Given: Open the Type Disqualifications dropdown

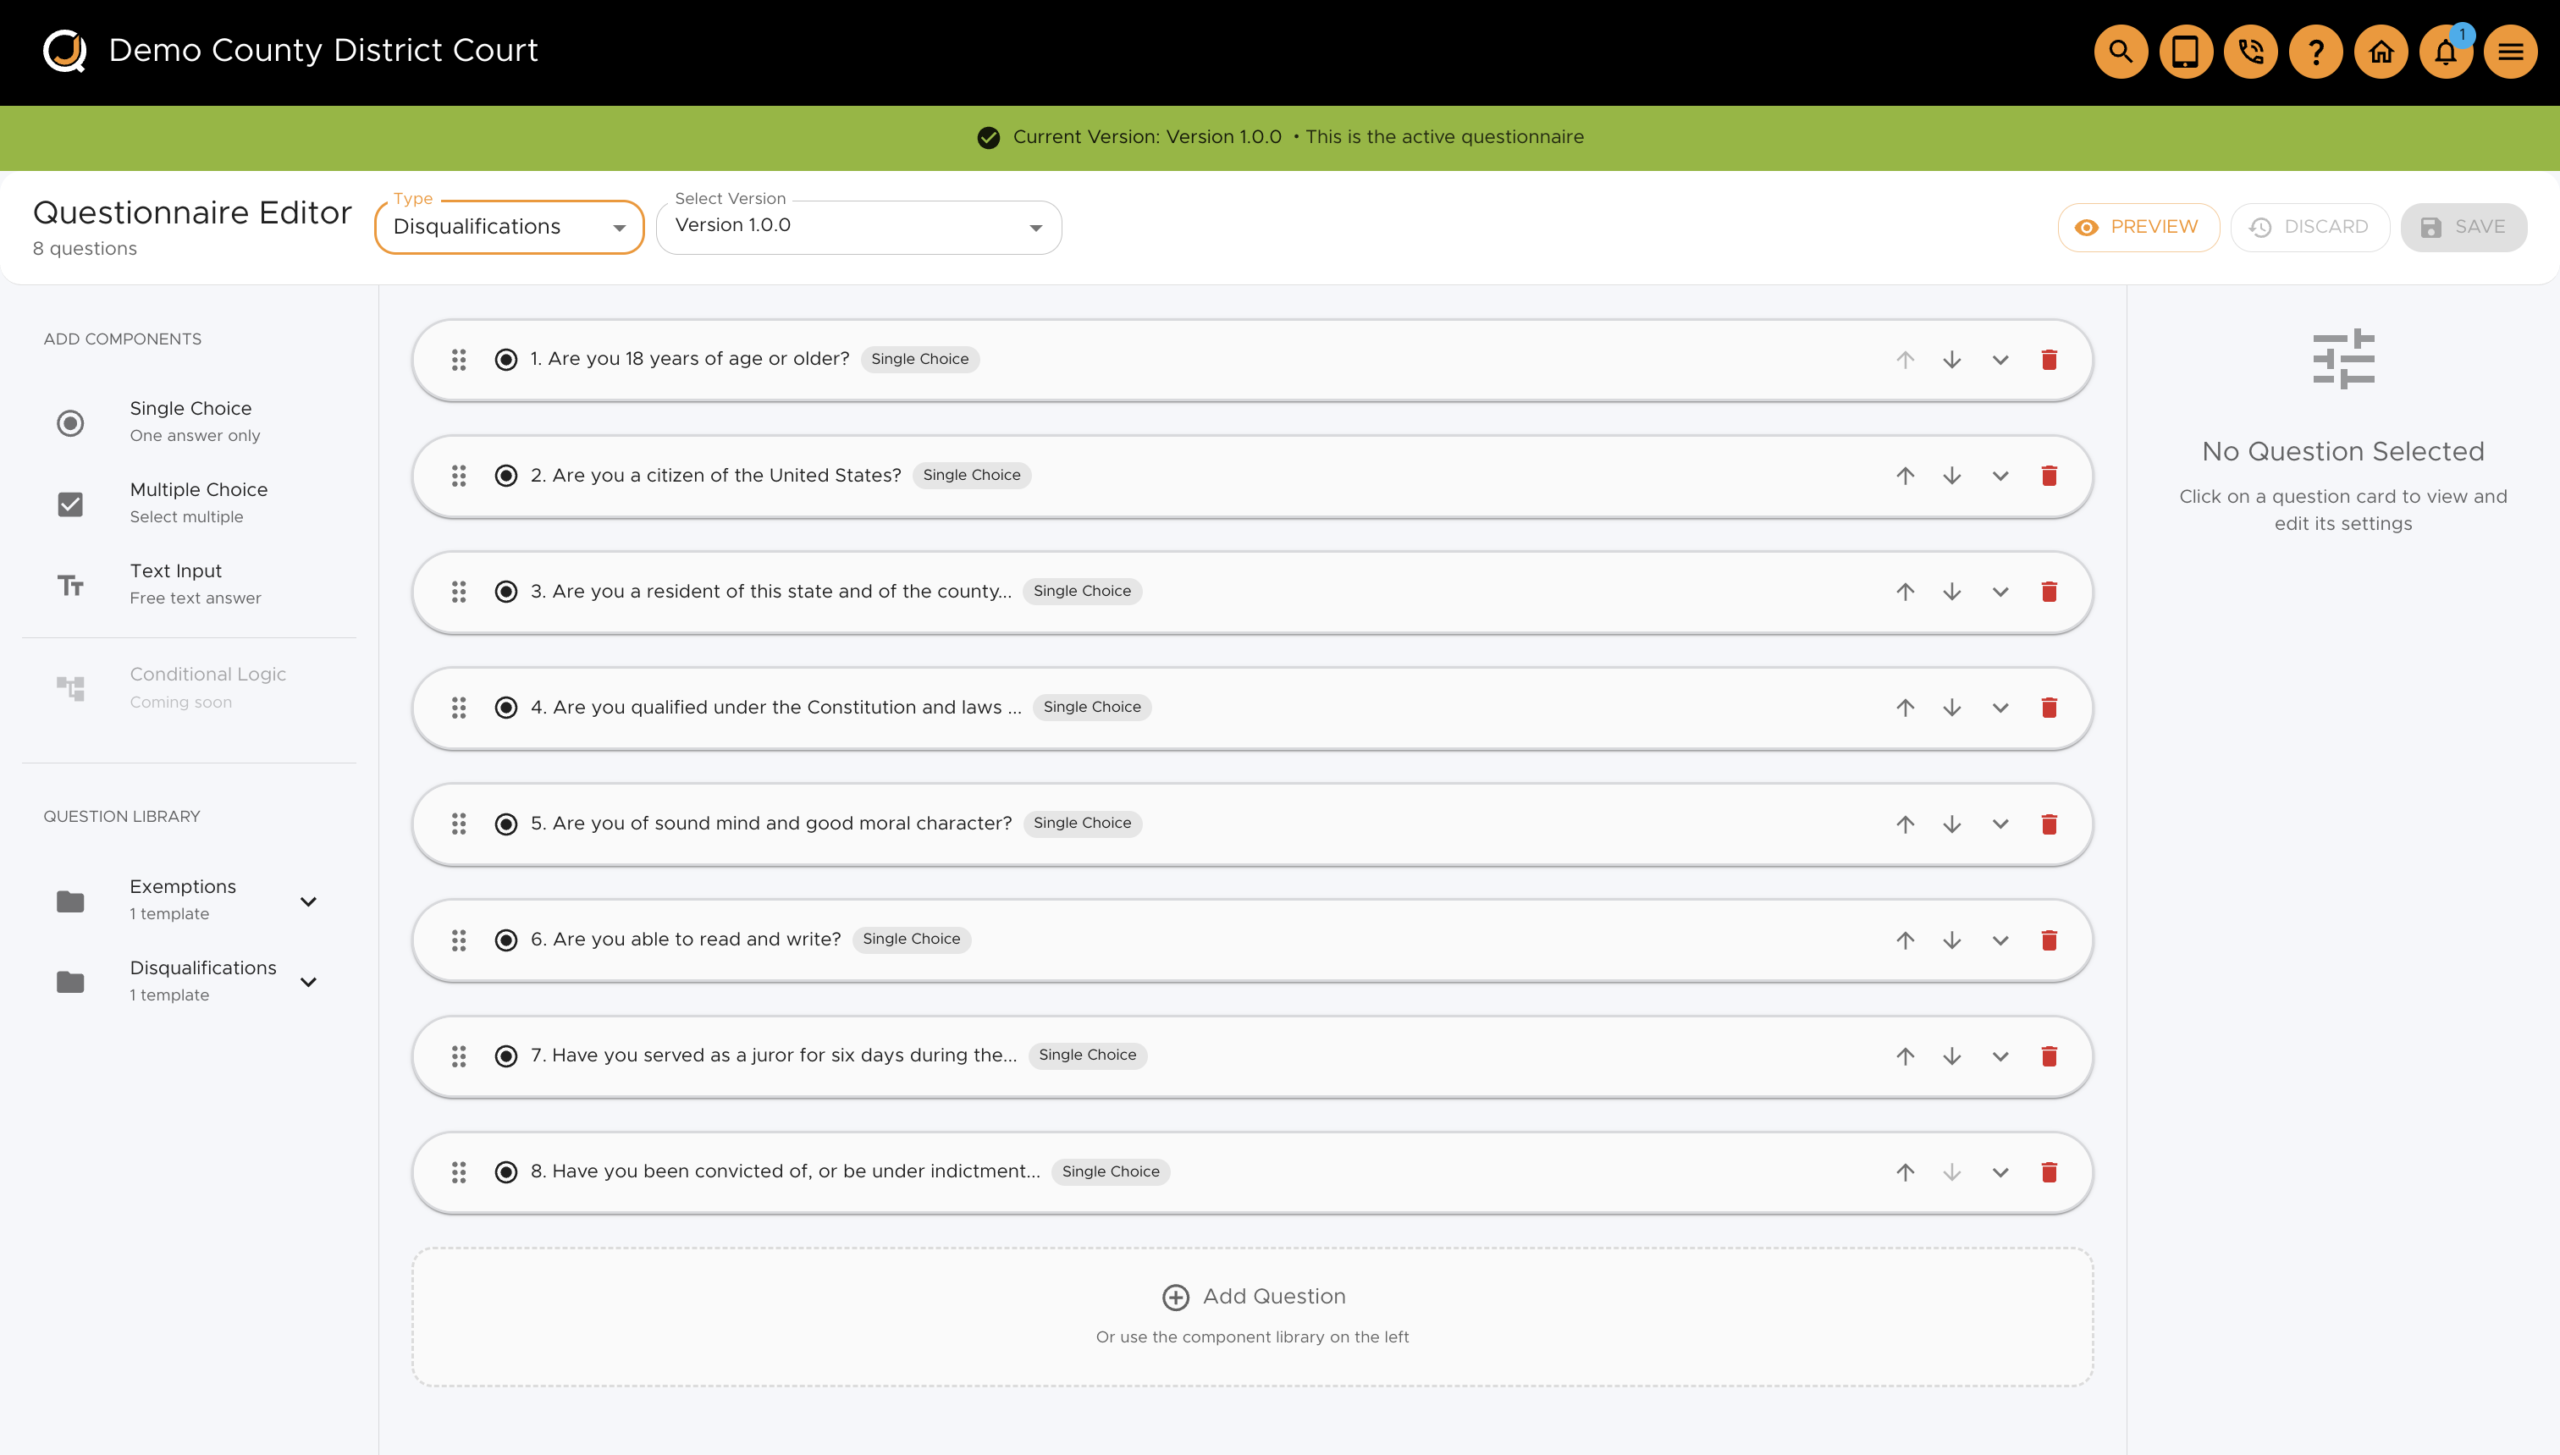Looking at the screenshot, I should [x=508, y=227].
